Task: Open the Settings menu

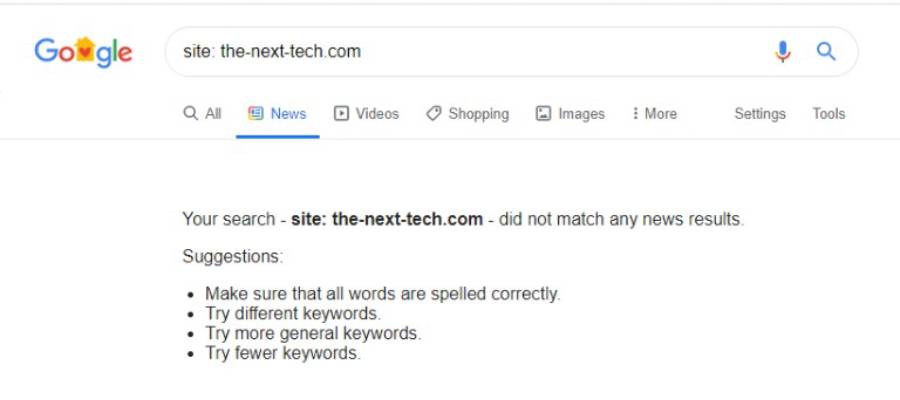Action: [x=760, y=114]
